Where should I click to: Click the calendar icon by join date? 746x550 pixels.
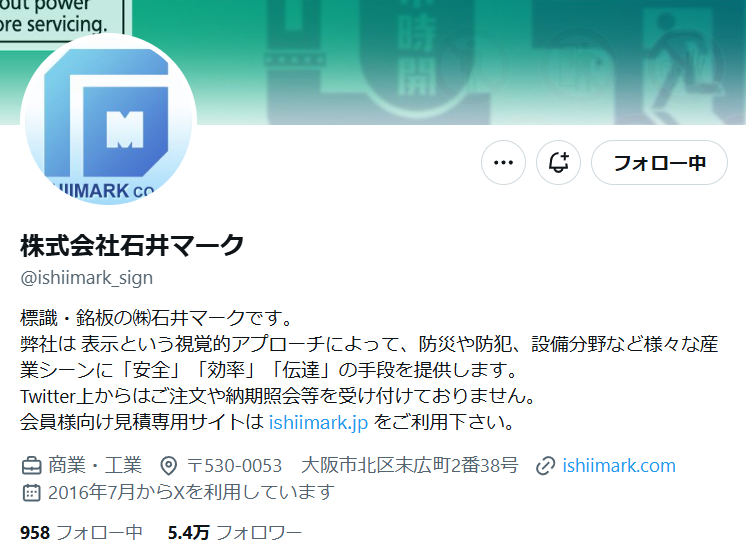click(x=31, y=492)
